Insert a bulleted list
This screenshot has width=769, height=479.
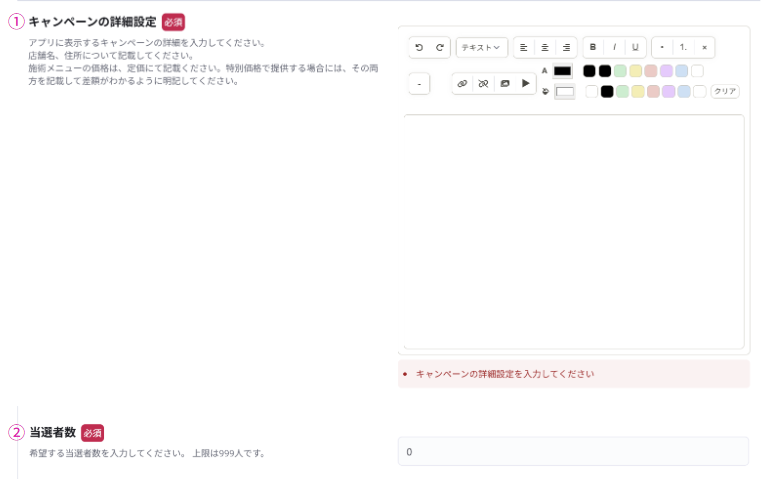point(662,47)
